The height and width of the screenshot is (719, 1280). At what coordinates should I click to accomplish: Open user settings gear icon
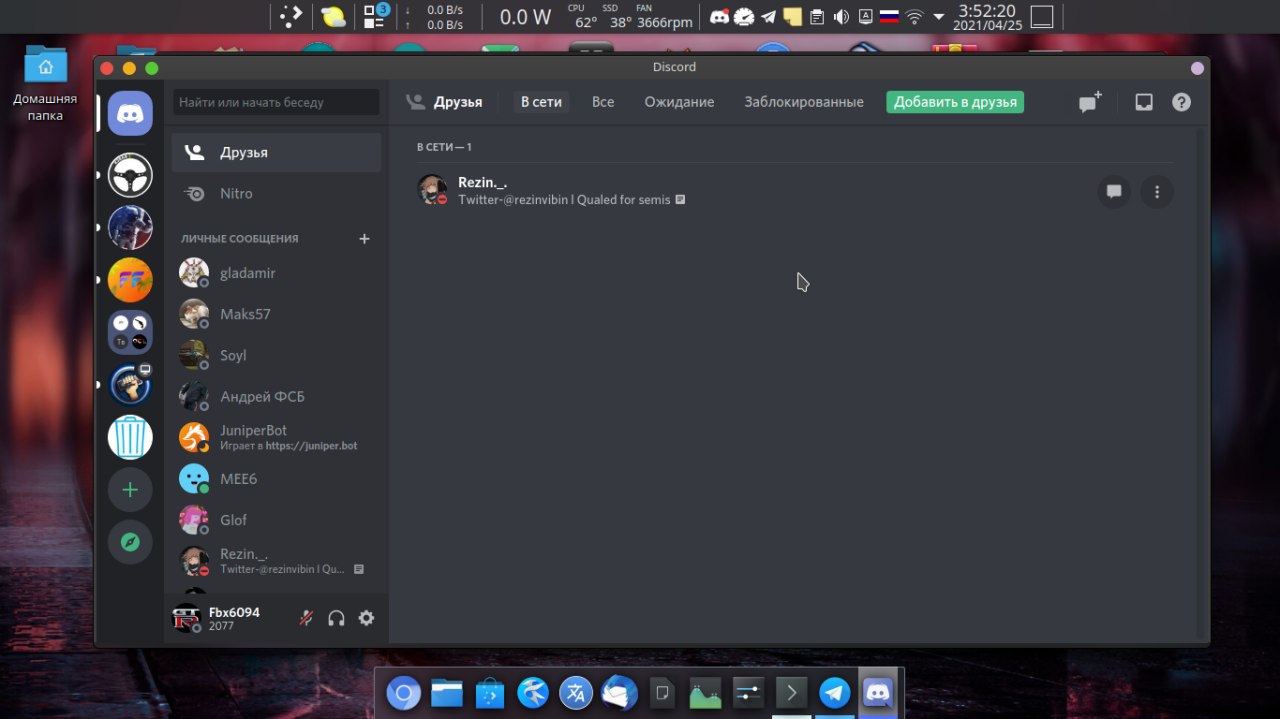point(366,618)
